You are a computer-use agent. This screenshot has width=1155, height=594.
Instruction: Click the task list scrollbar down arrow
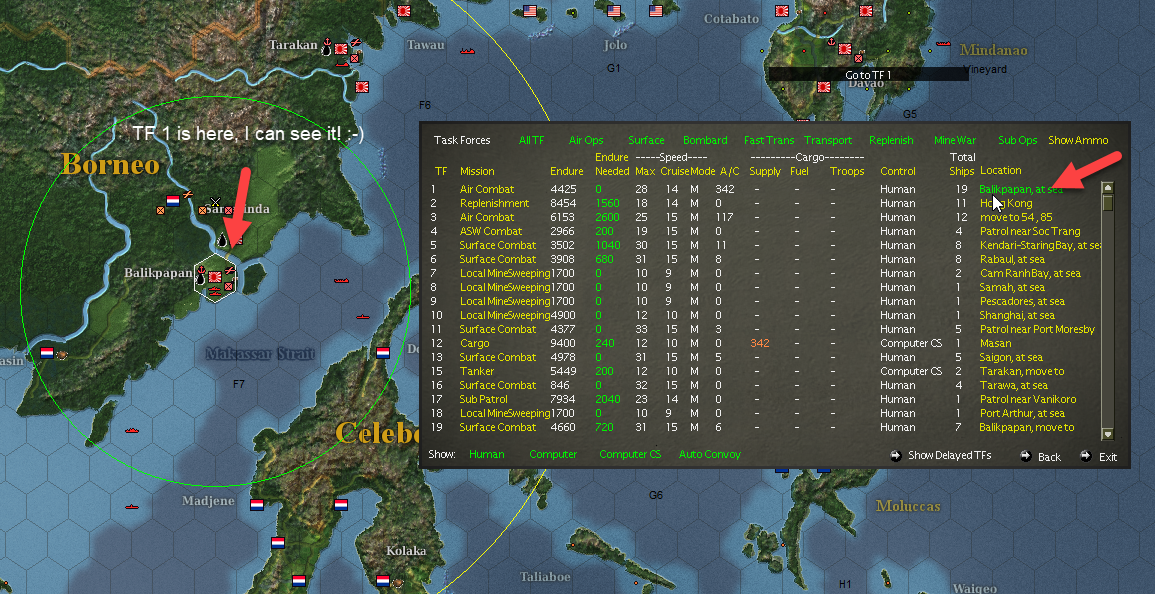coord(1107,434)
